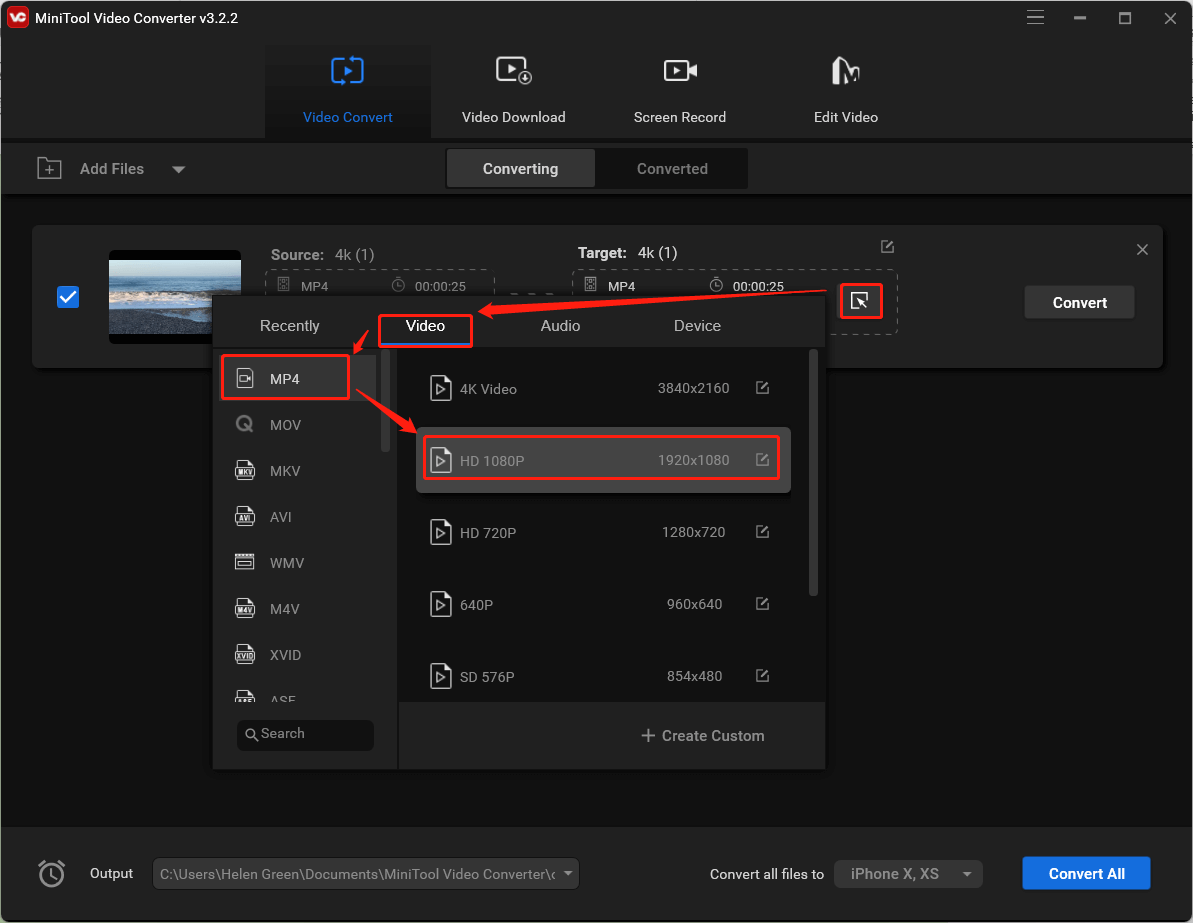Expand the Output path dropdown
The image size is (1193, 923).
pos(568,874)
